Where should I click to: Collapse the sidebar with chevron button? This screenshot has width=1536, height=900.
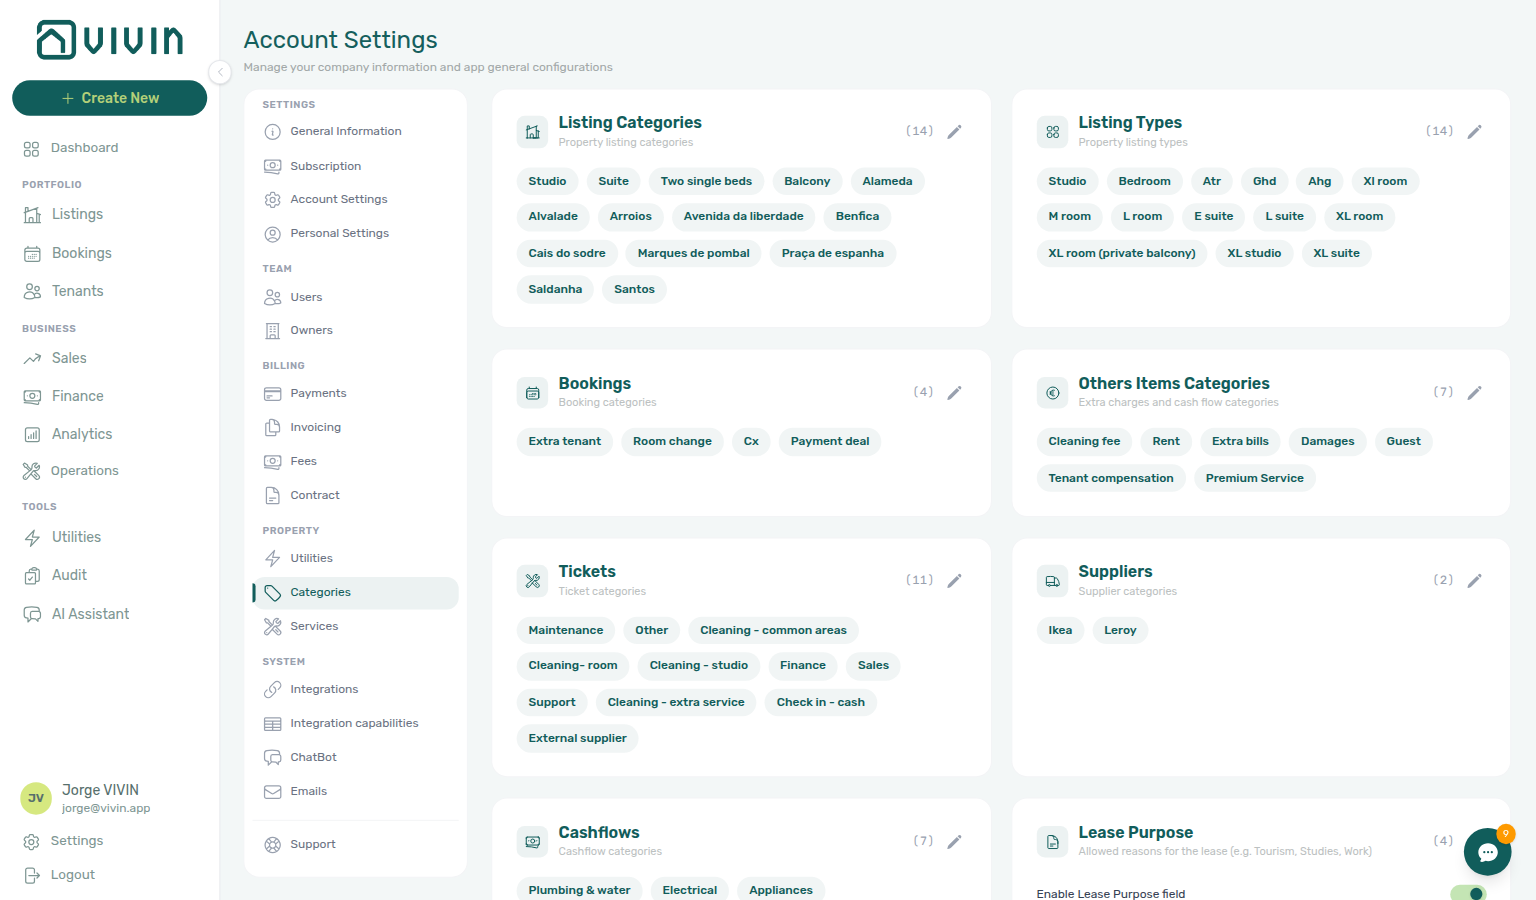tap(220, 72)
